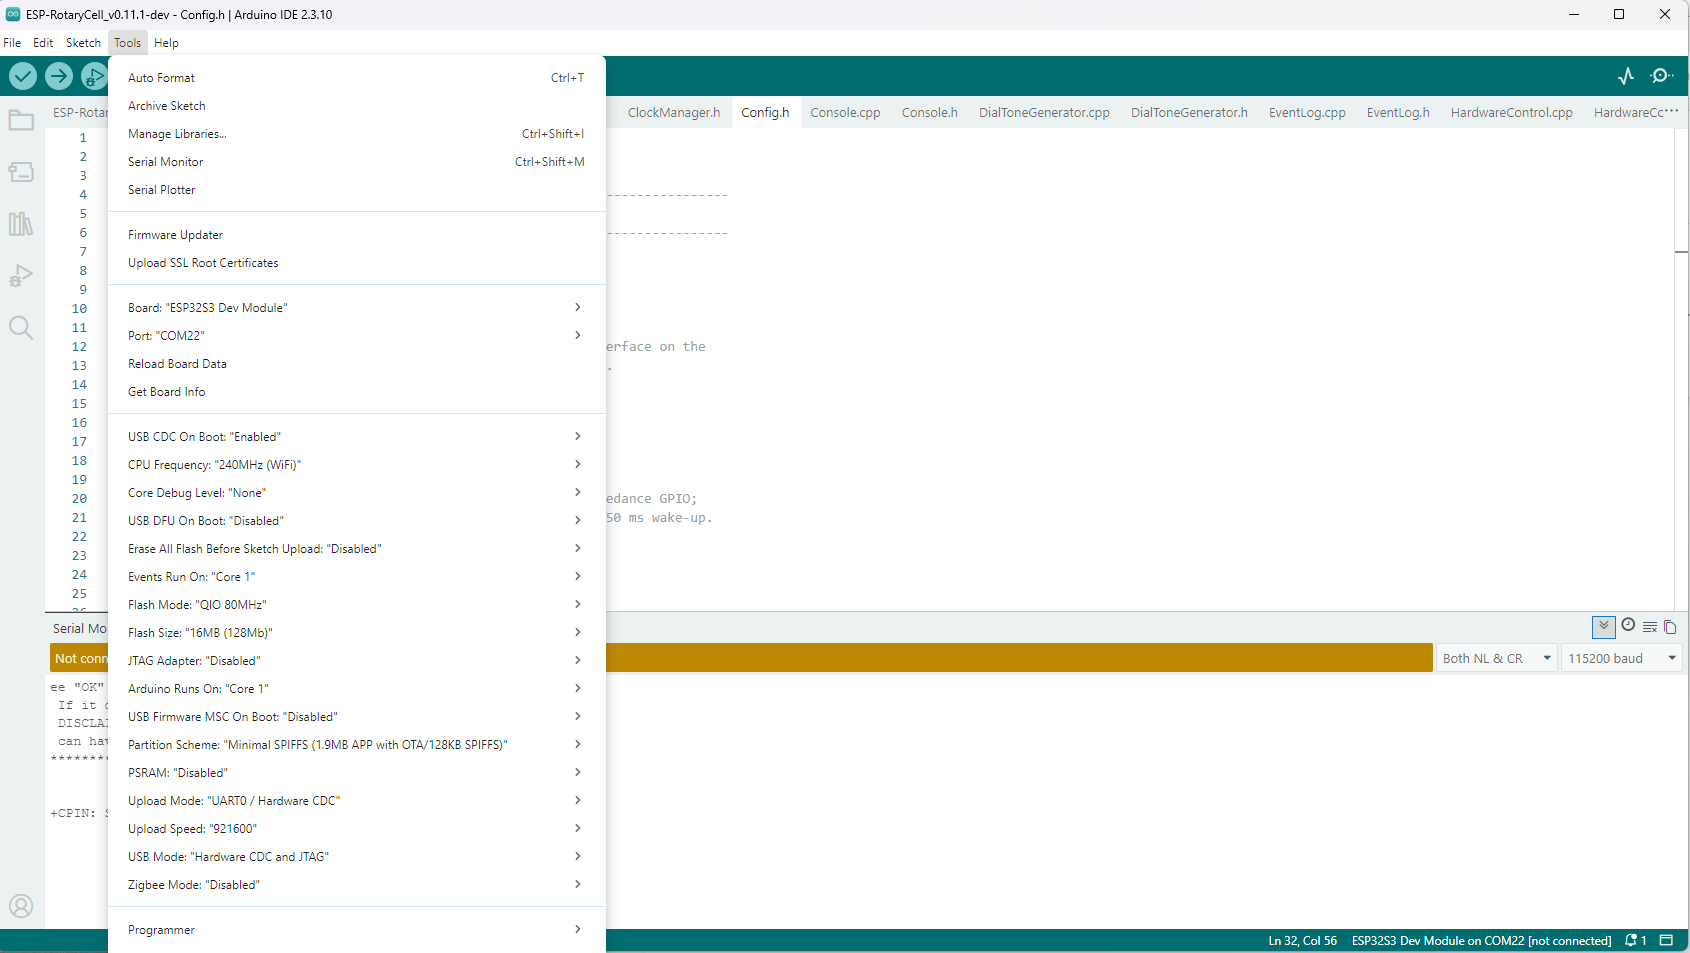Switch to the ClockManager.h tab
Image resolution: width=1690 pixels, height=953 pixels.
(x=674, y=112)
